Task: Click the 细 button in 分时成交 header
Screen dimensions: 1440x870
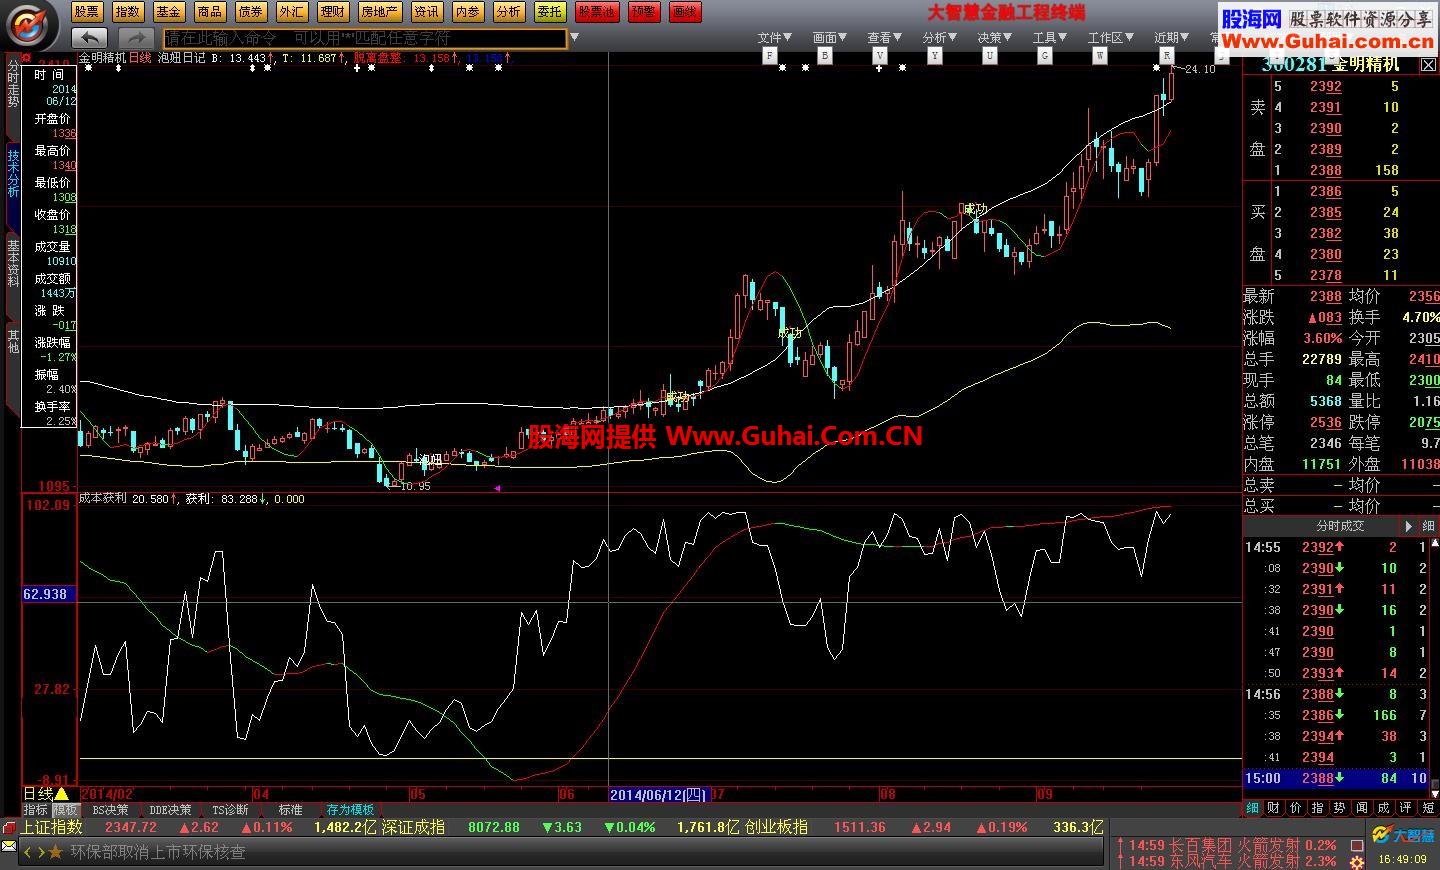Action: [1428, 526]
